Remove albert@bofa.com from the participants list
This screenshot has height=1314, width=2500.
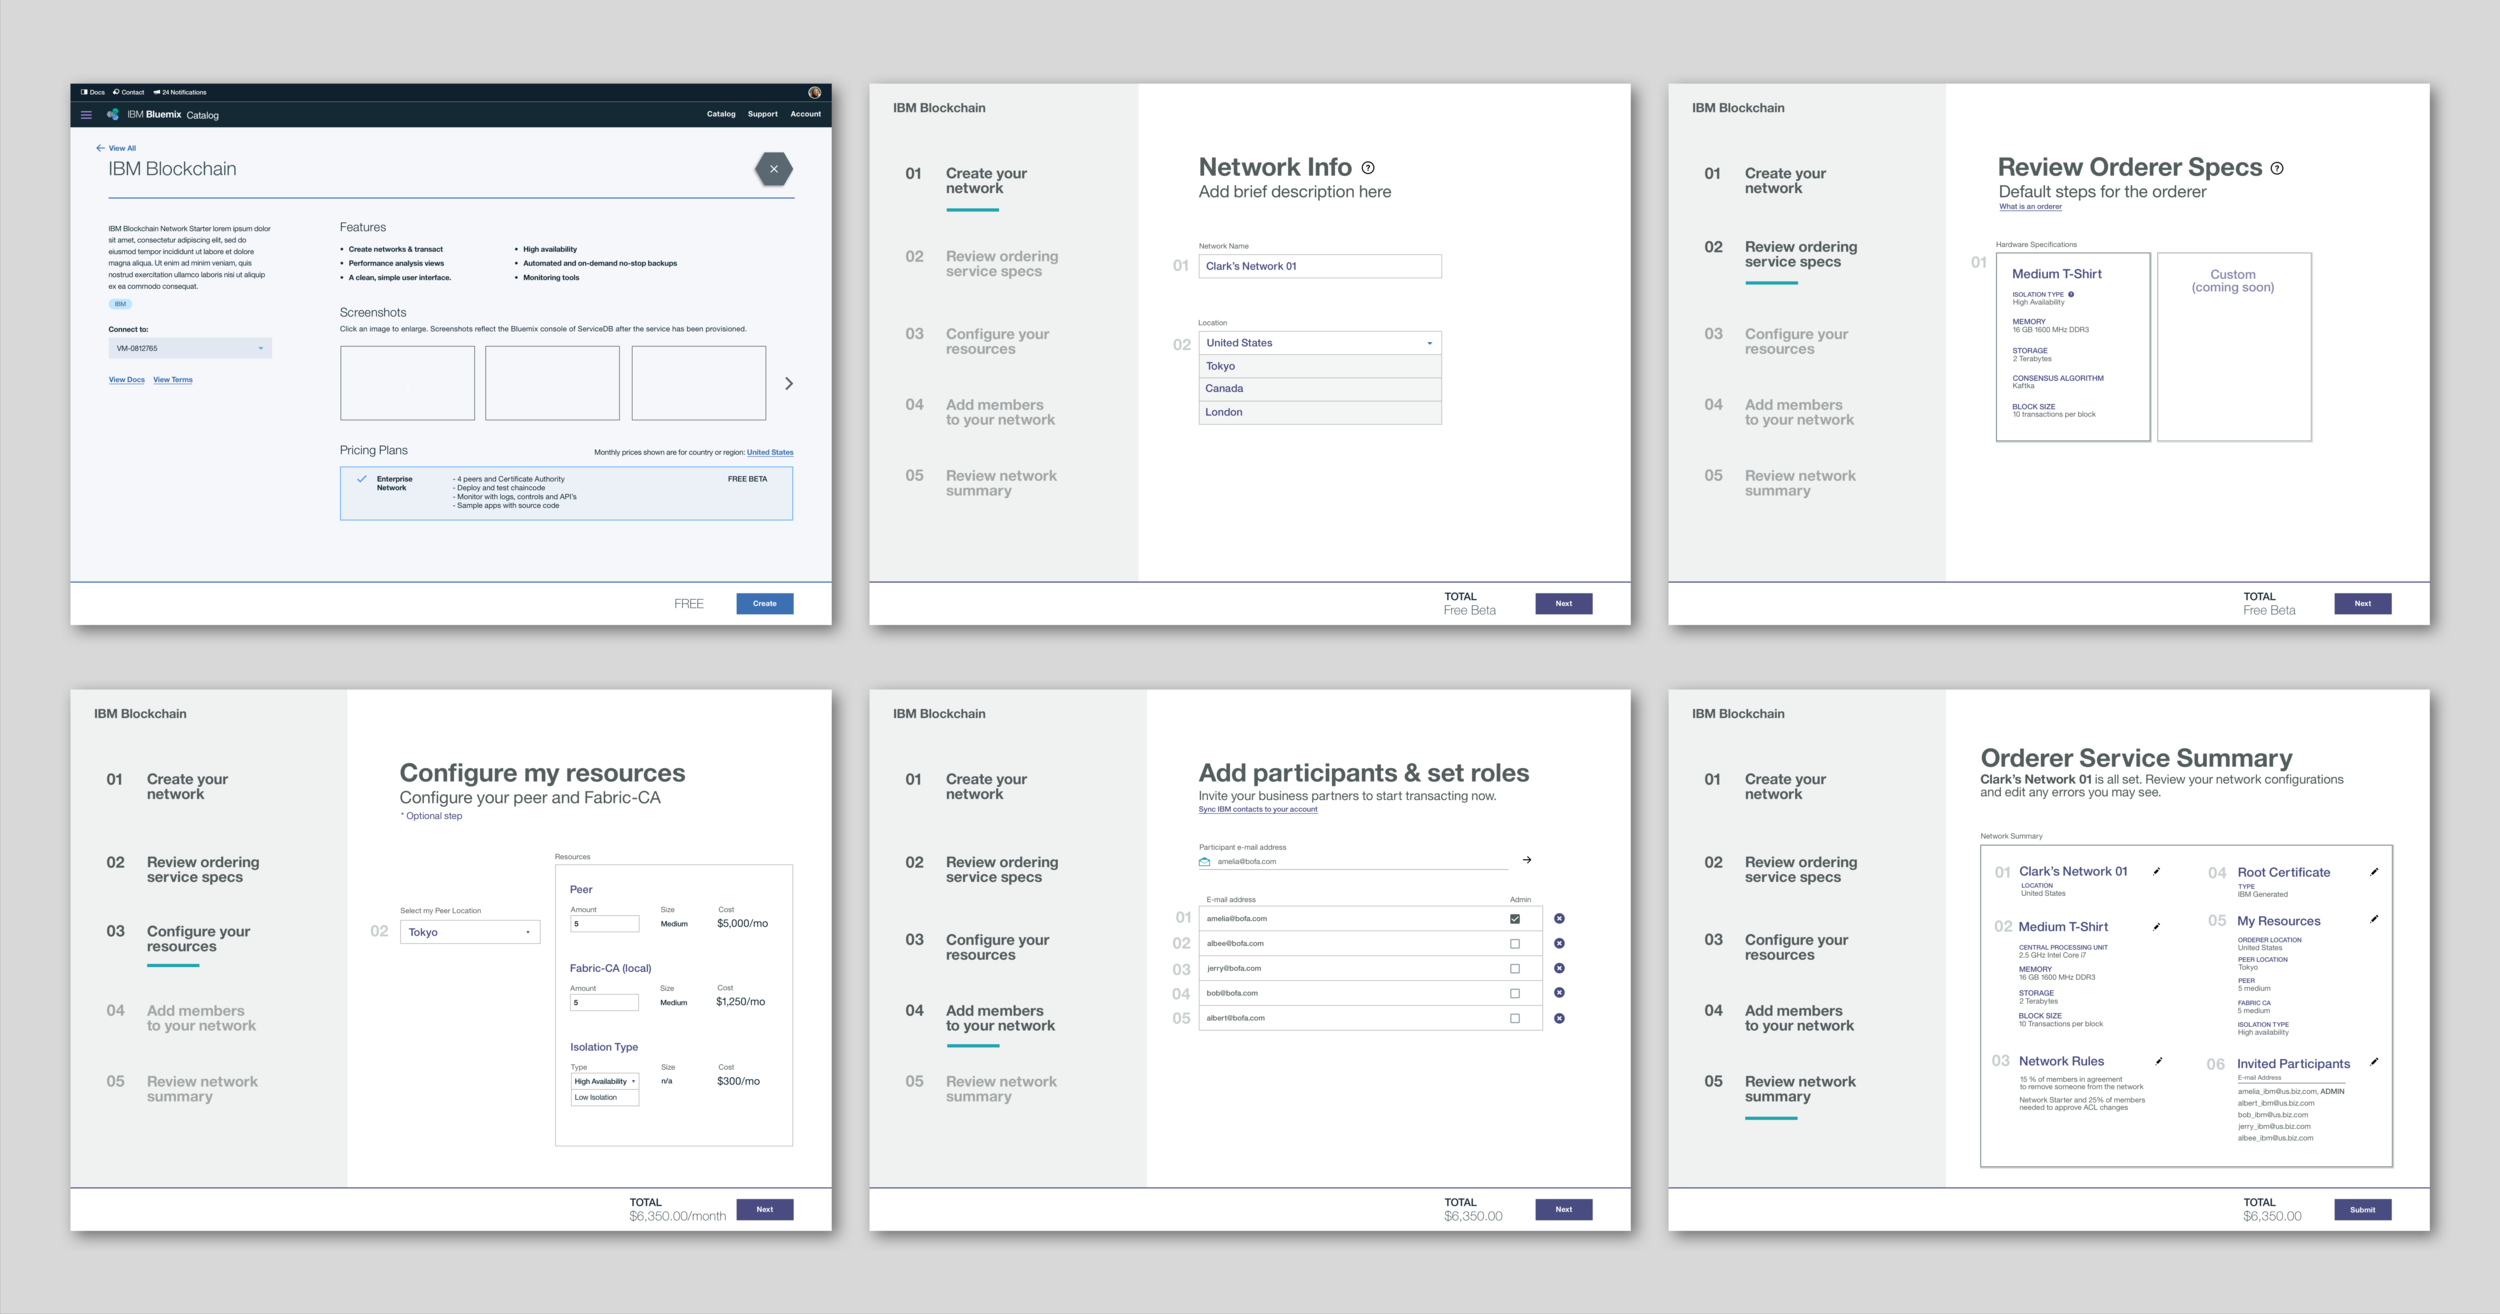coord(1559,1018)
